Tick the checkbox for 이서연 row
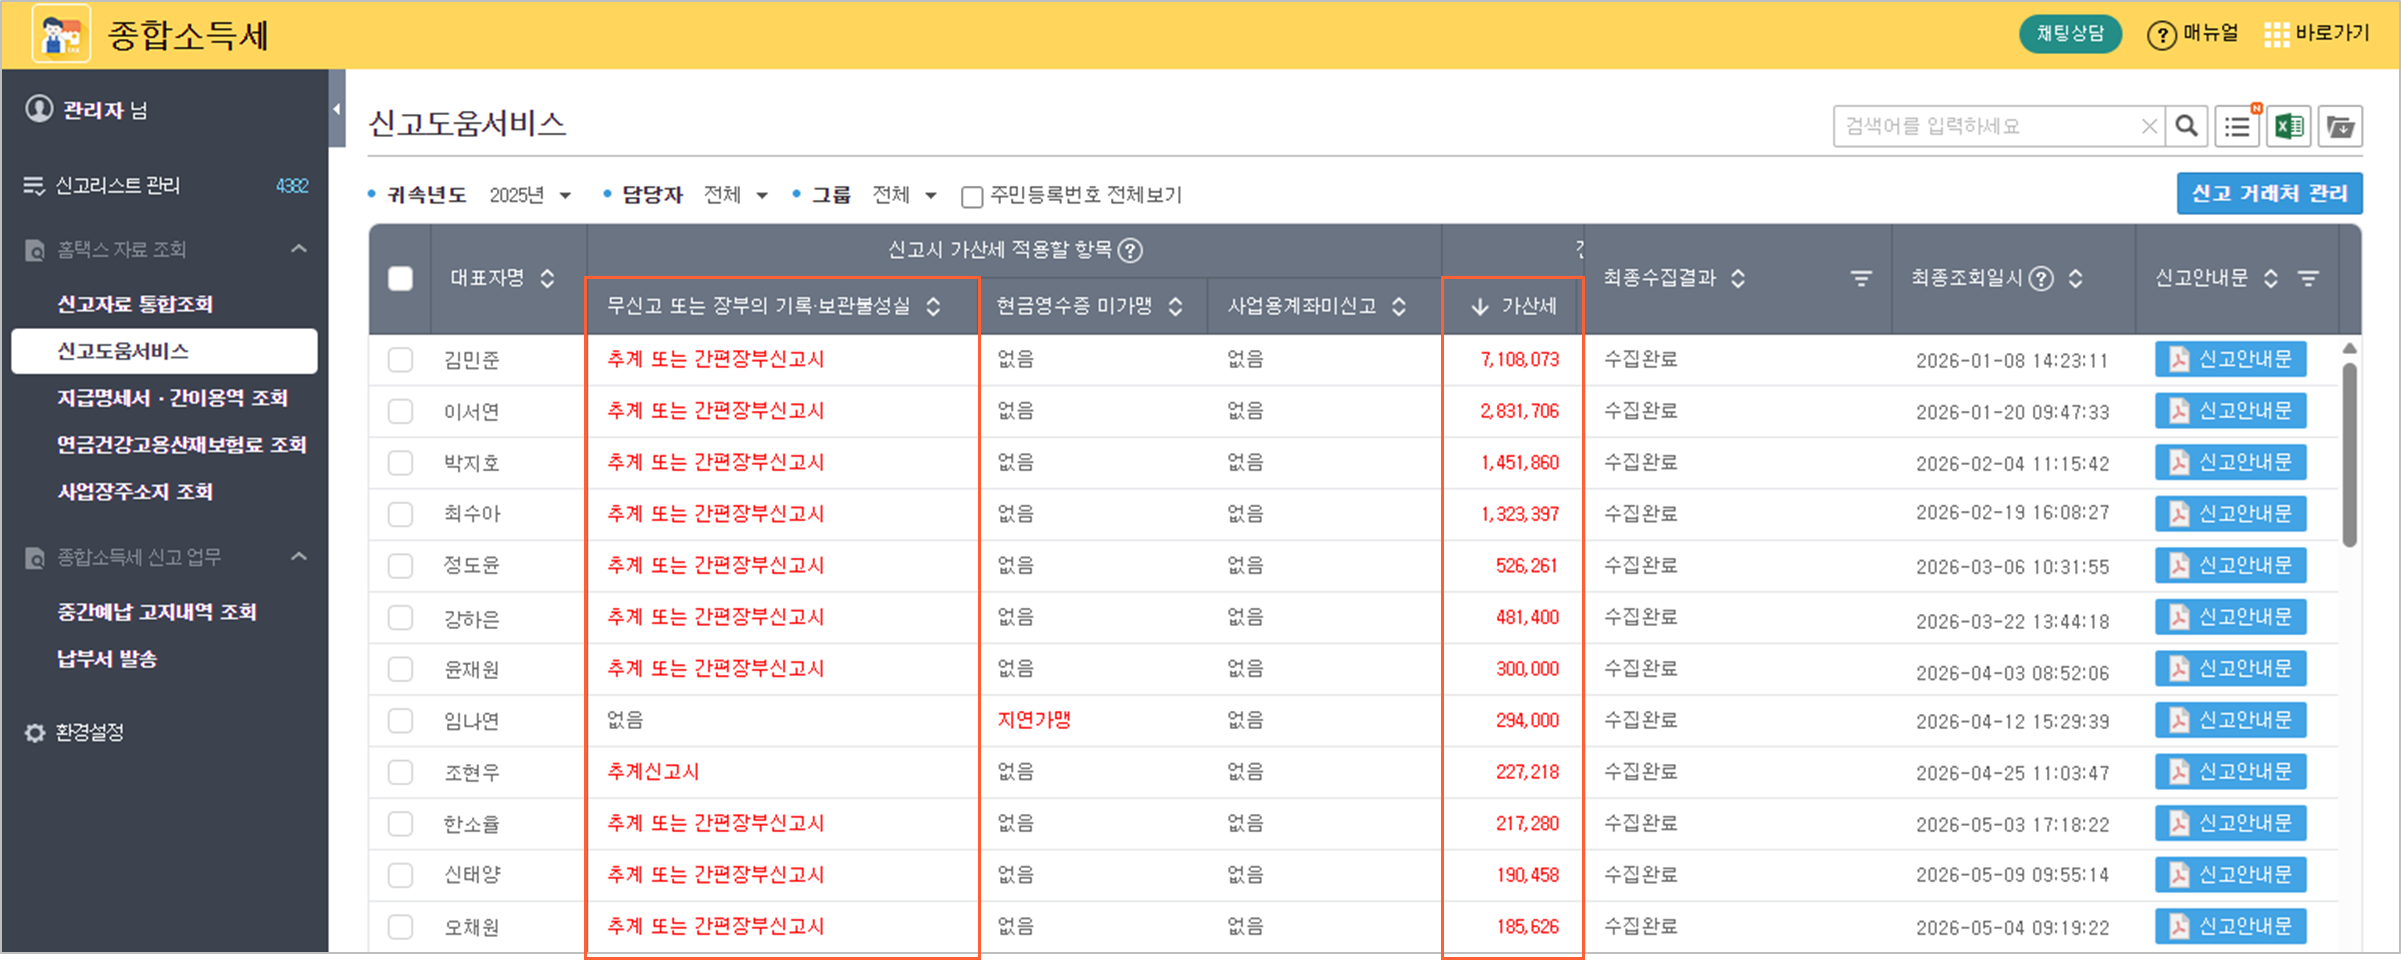 click(x=400, y=411)
